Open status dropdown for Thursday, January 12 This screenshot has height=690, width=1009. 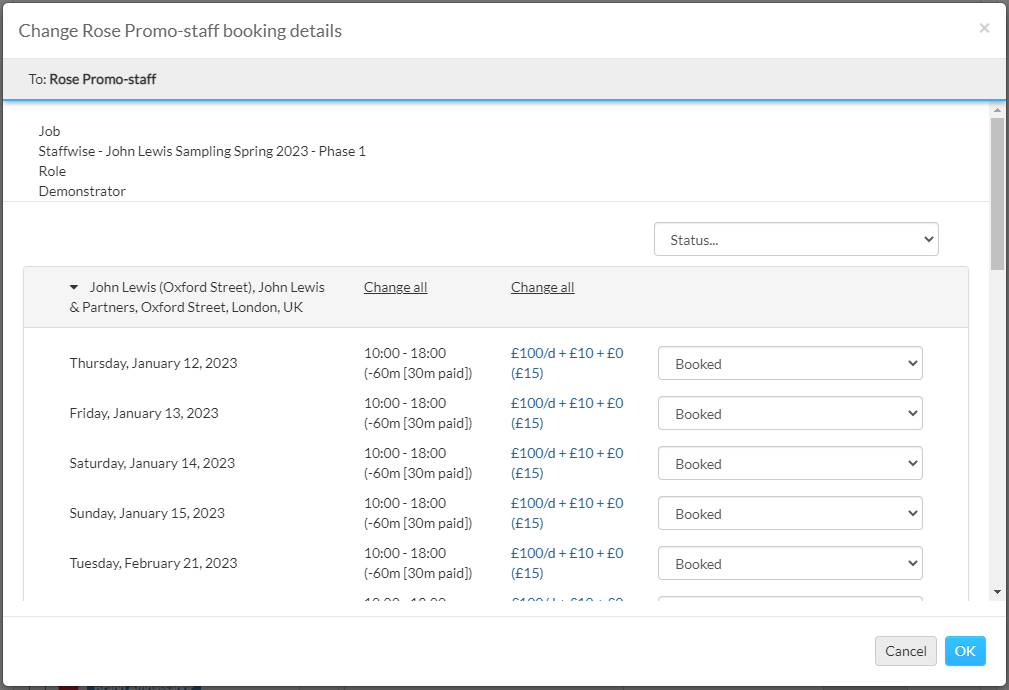click(790, 364)
